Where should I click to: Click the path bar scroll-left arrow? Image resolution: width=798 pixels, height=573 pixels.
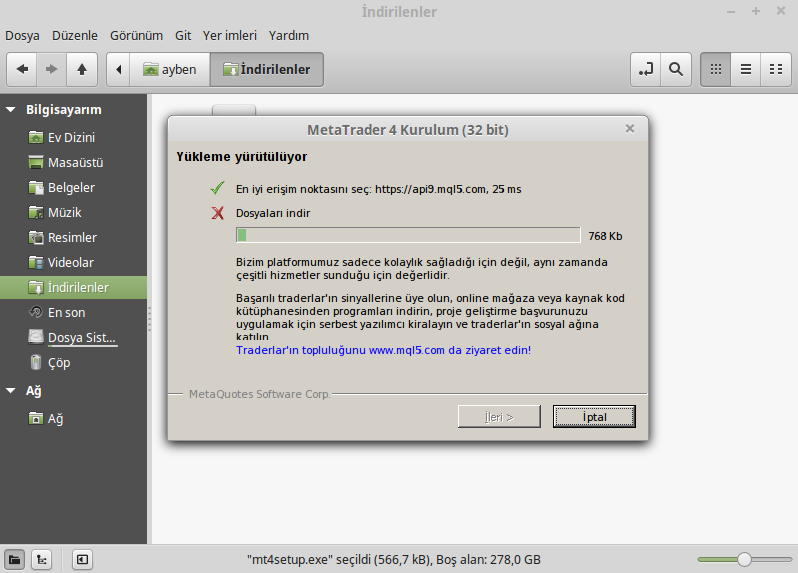pyautogui.click(x=119, y=69)
